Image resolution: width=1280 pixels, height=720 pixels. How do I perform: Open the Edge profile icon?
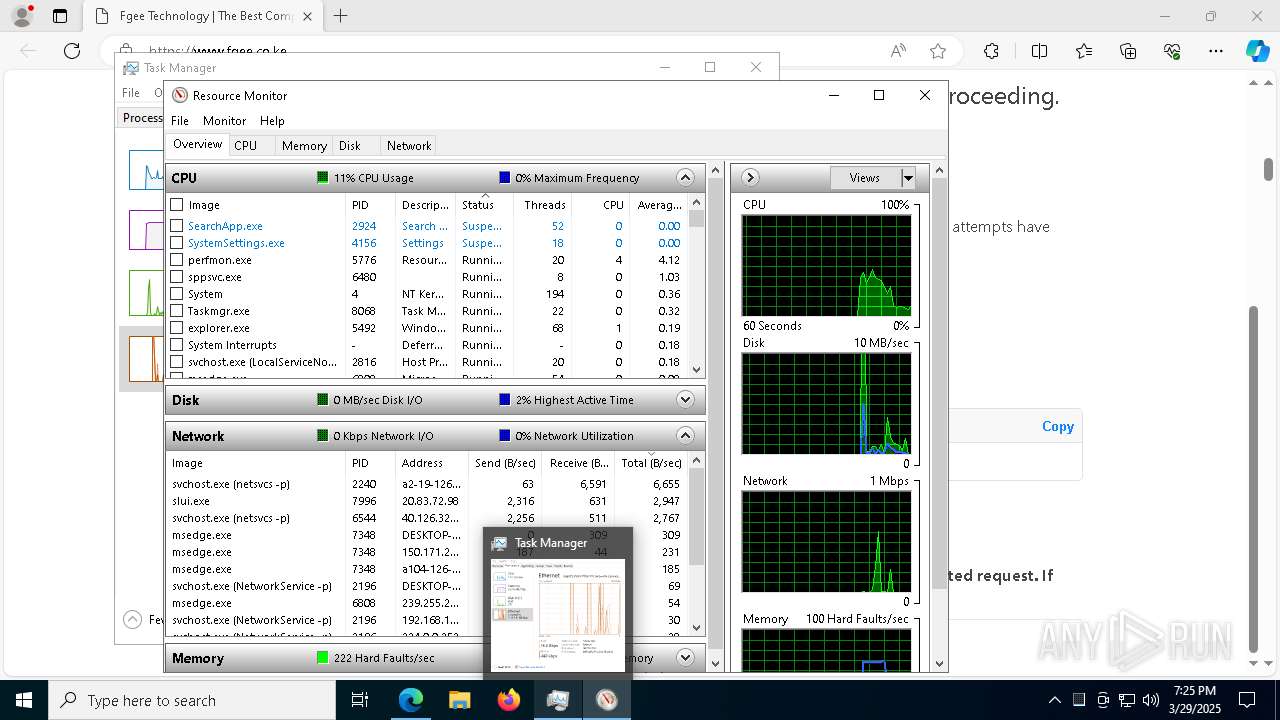[x=21, y=16]
